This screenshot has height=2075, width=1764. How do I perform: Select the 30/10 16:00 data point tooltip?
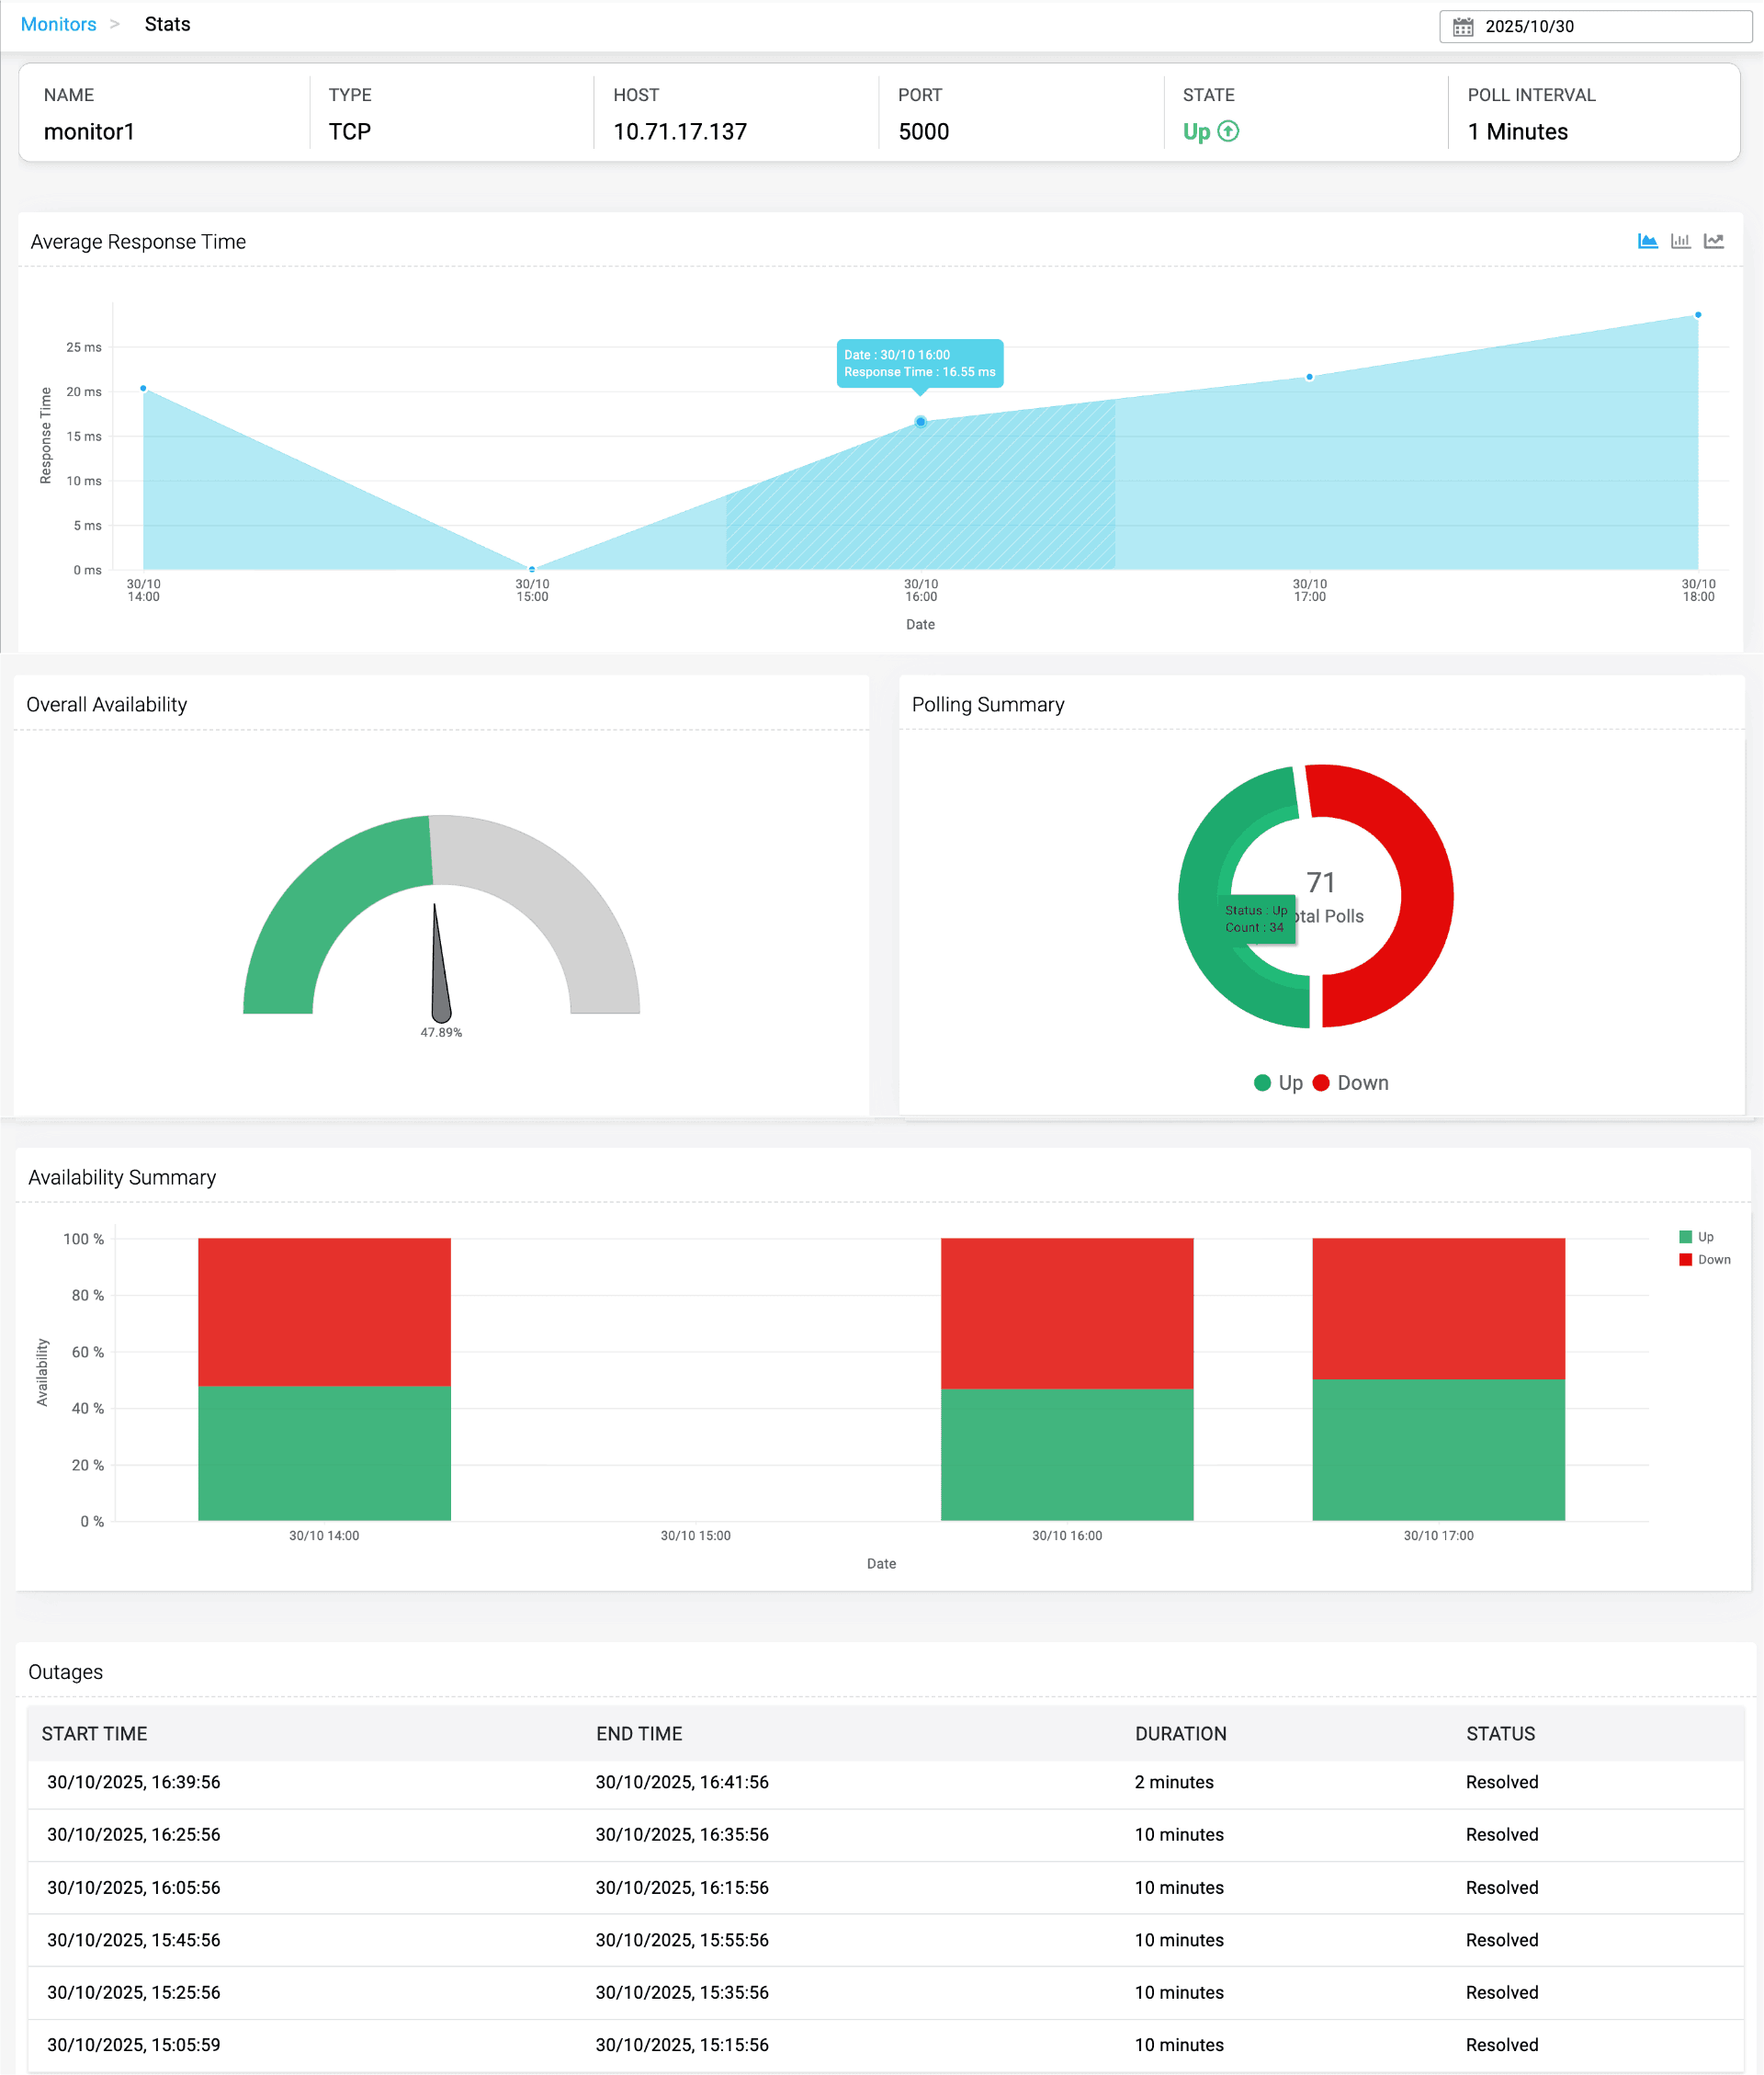coord(920,364)
